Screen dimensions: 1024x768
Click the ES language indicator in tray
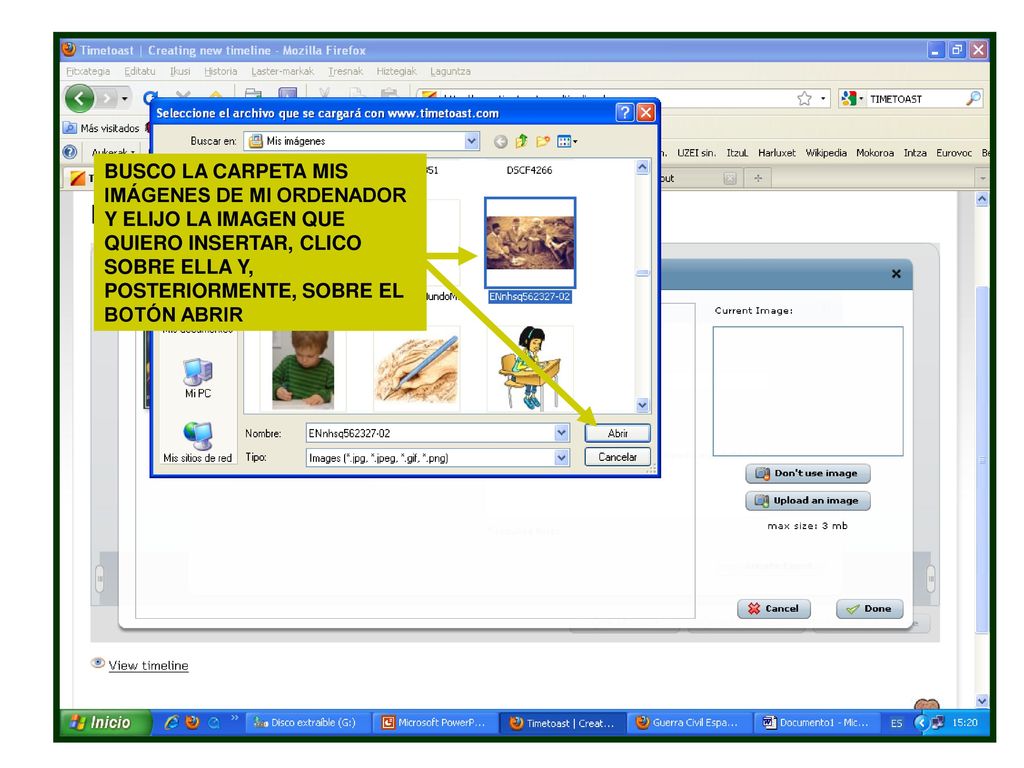[897, 723]
